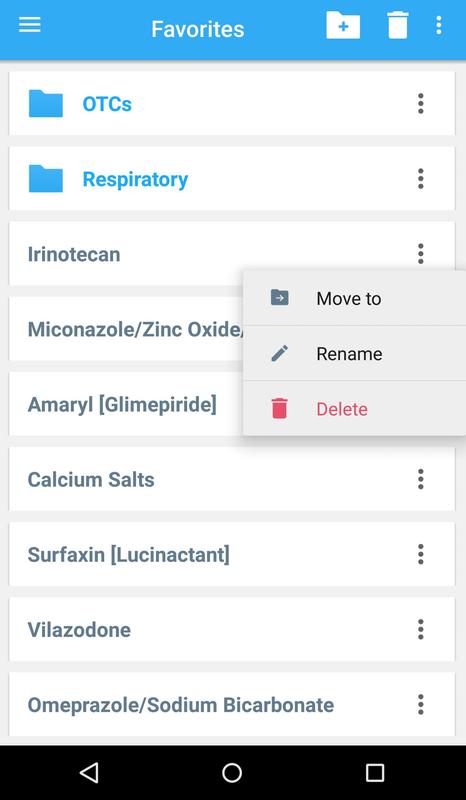Open the header overflow menu
Image resolution: width=466 pixels, height=800 pixels.
coord(438,26)
